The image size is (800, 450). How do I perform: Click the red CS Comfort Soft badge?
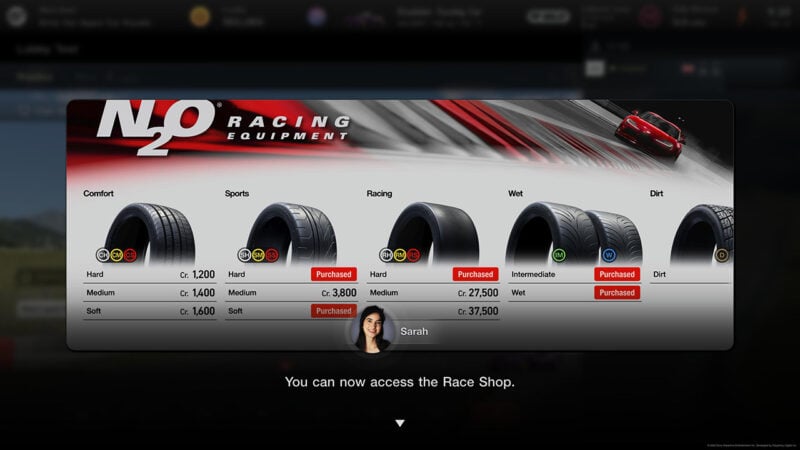click(x=130, y=255)
